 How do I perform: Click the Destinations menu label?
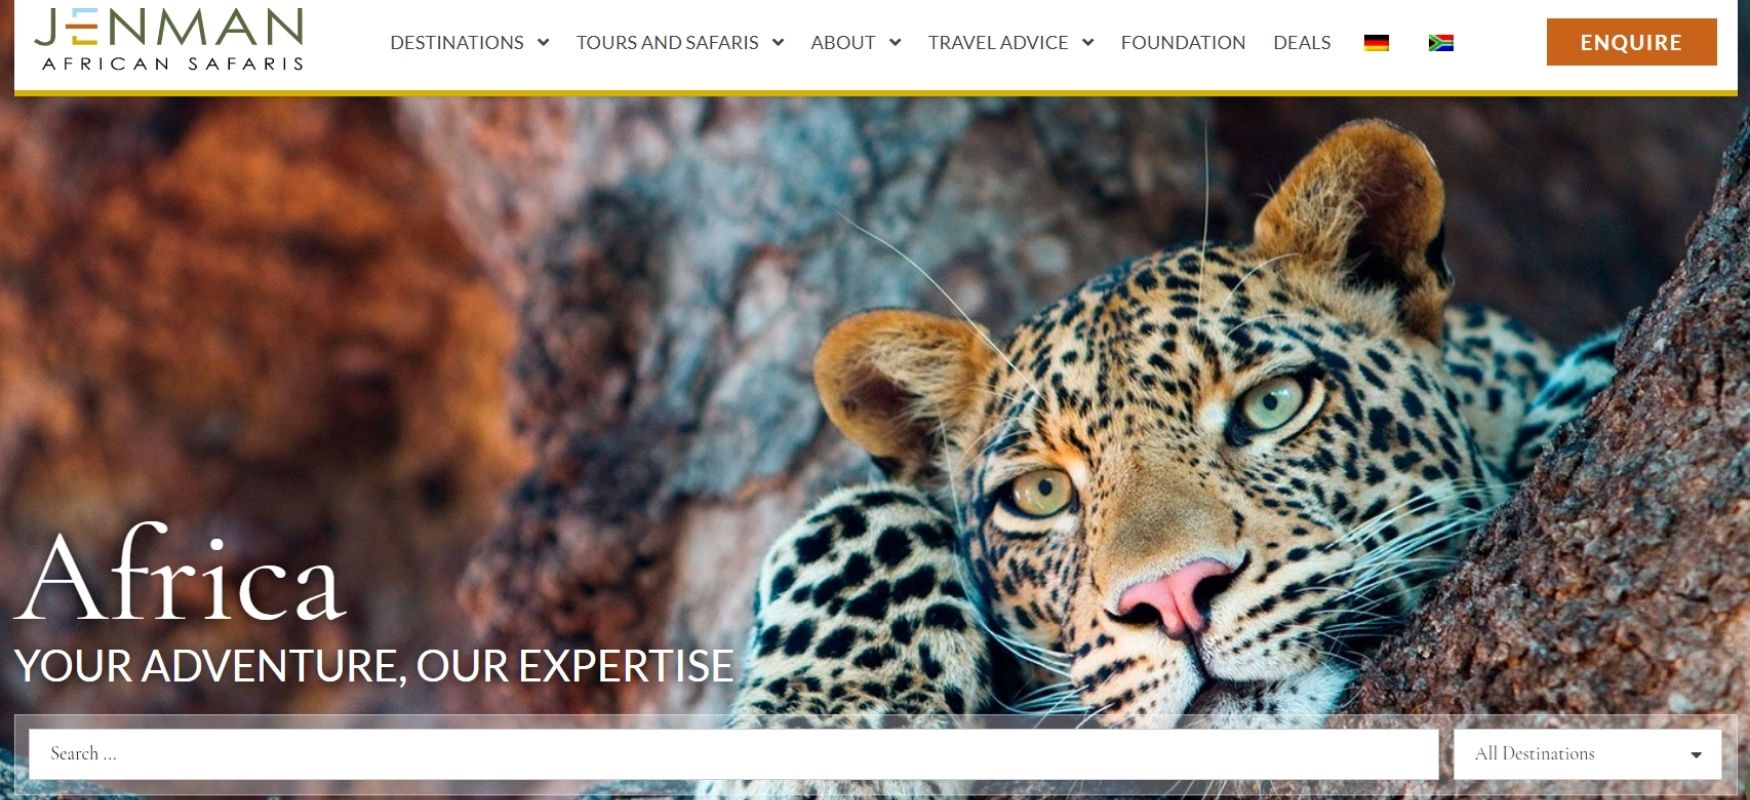click(457, 43)
